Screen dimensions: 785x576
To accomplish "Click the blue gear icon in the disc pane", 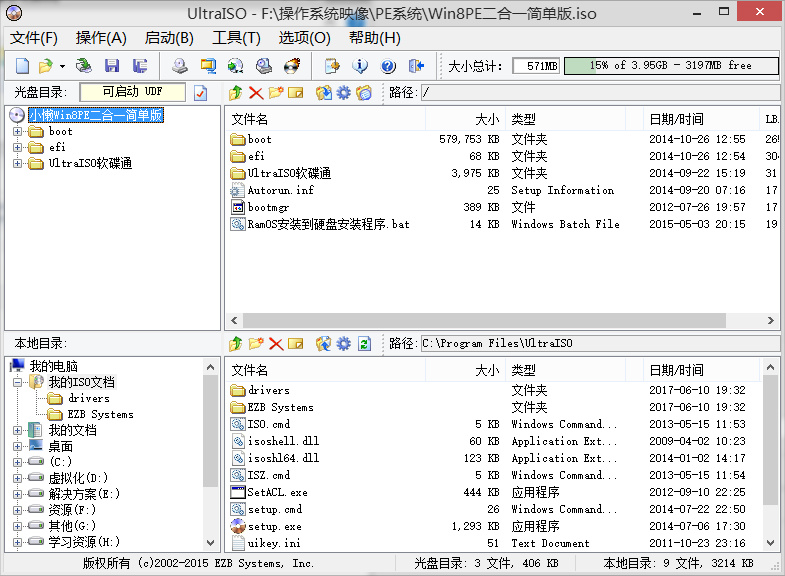I will (344, 93).
